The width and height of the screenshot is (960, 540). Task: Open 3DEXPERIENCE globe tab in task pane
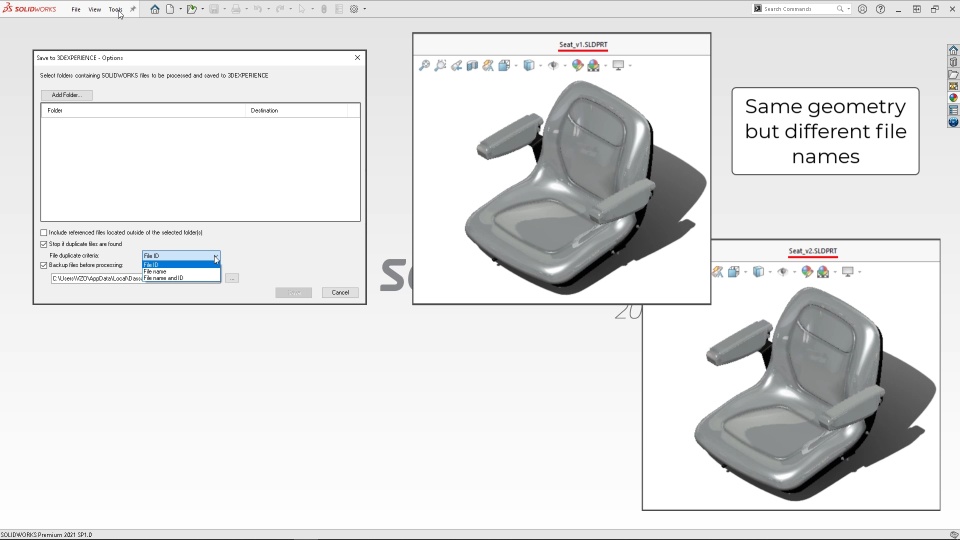[x=953, y=122]
